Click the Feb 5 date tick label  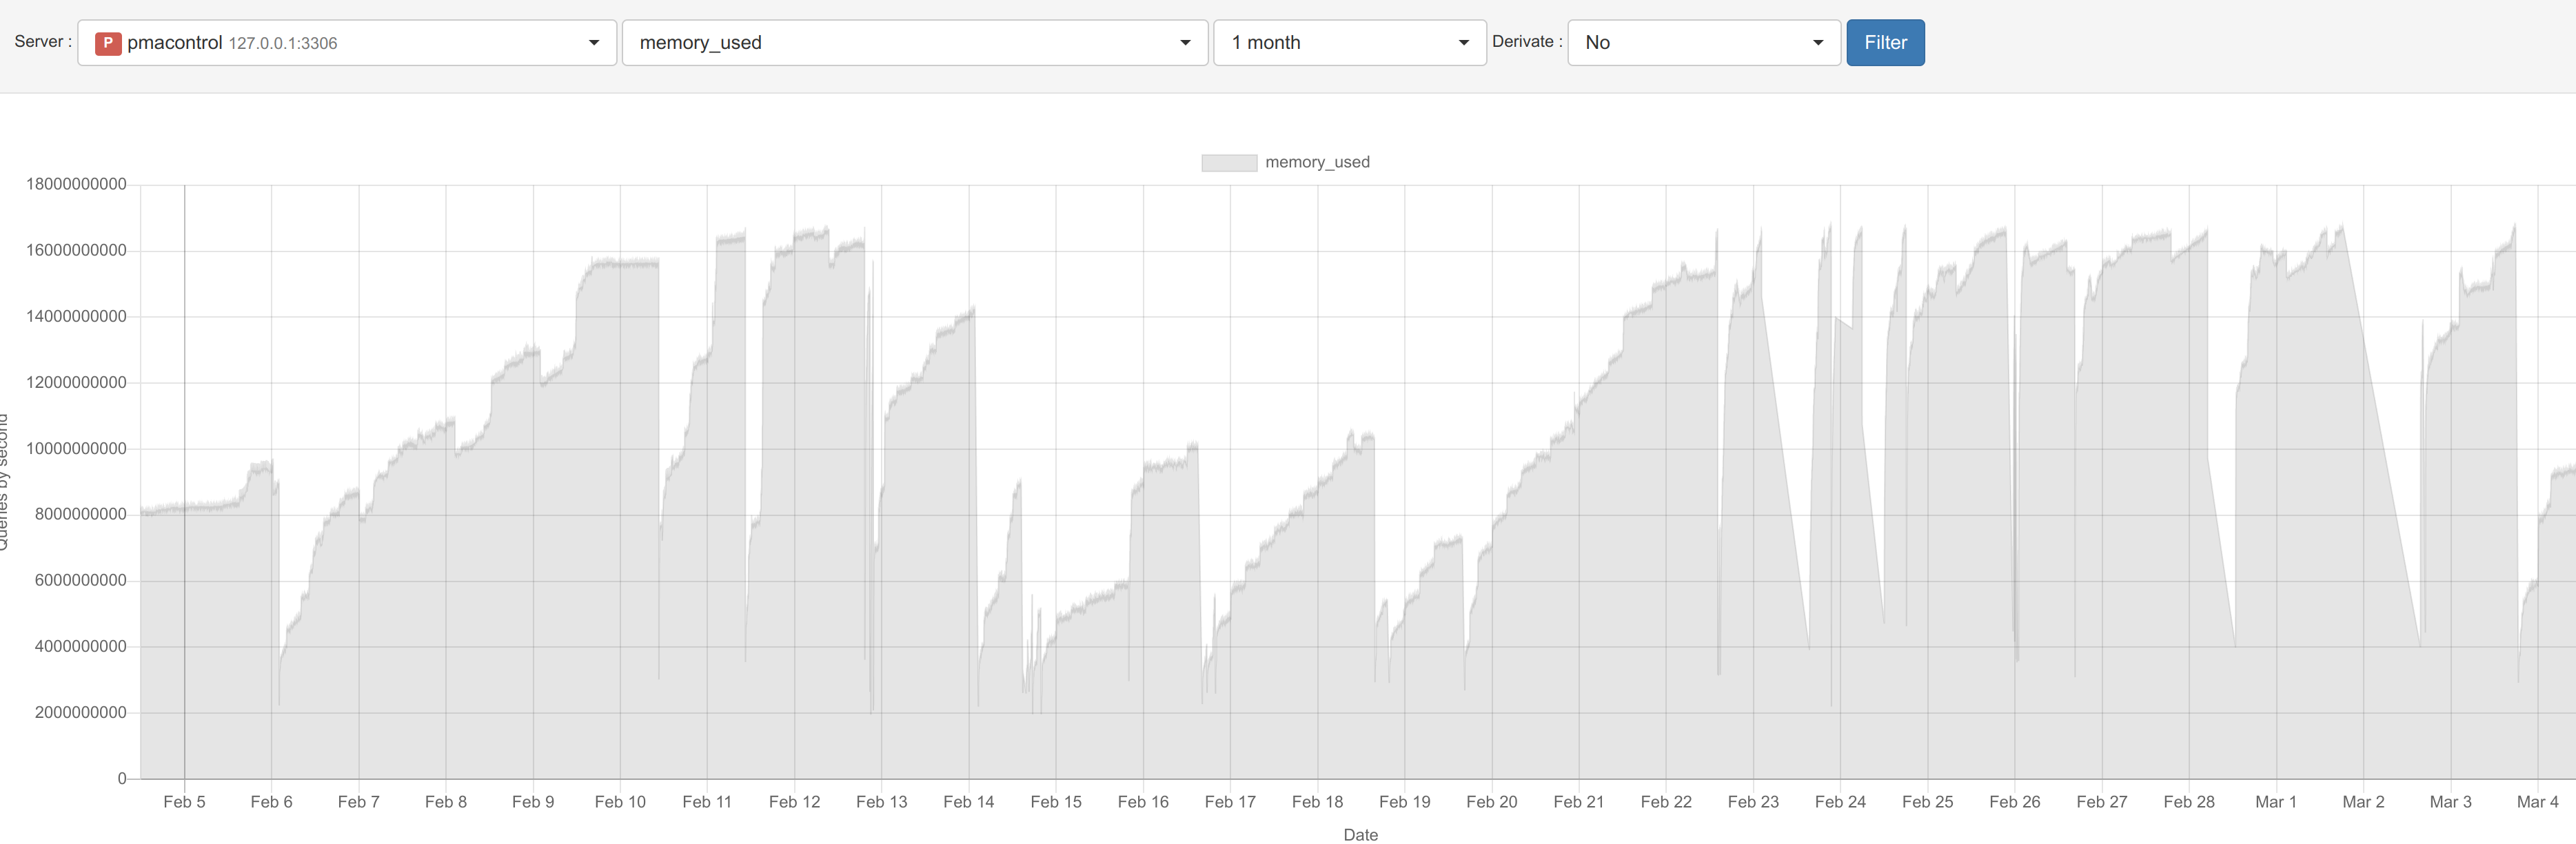184,802
